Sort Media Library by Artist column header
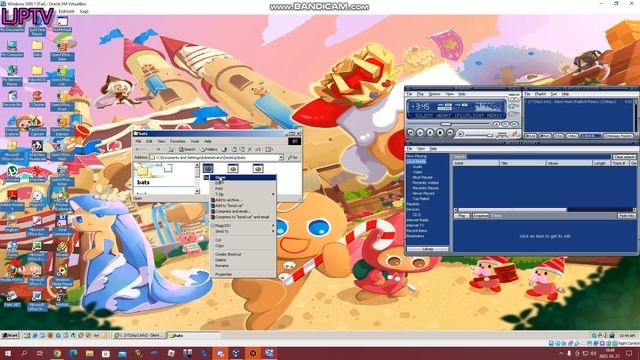This screenshot has height=360, width=640. click(476, 163)
